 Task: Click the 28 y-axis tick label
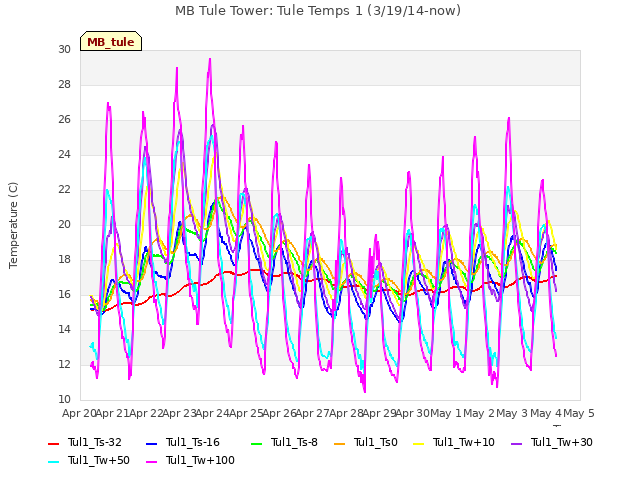coord(64,84)
